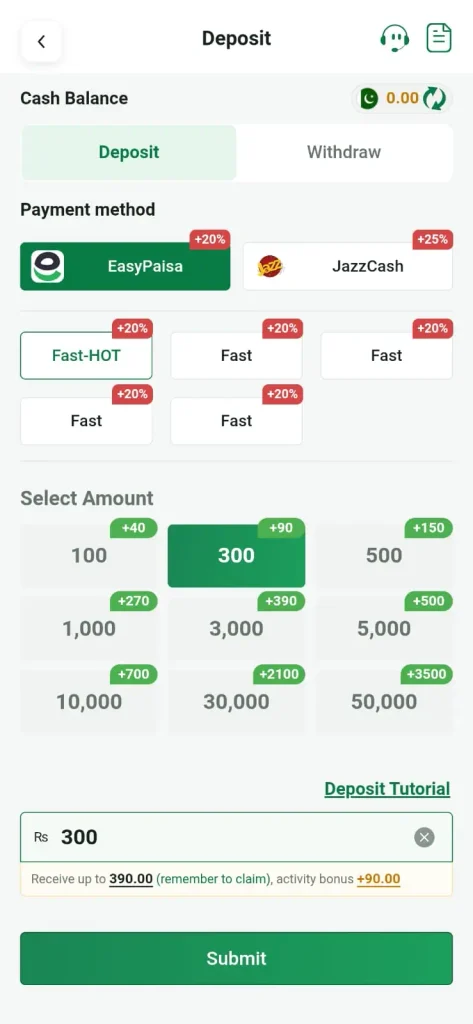Open the Deposit Tutorial link
This screenshot has width=473, height=1024.
(x=387, y=789)
